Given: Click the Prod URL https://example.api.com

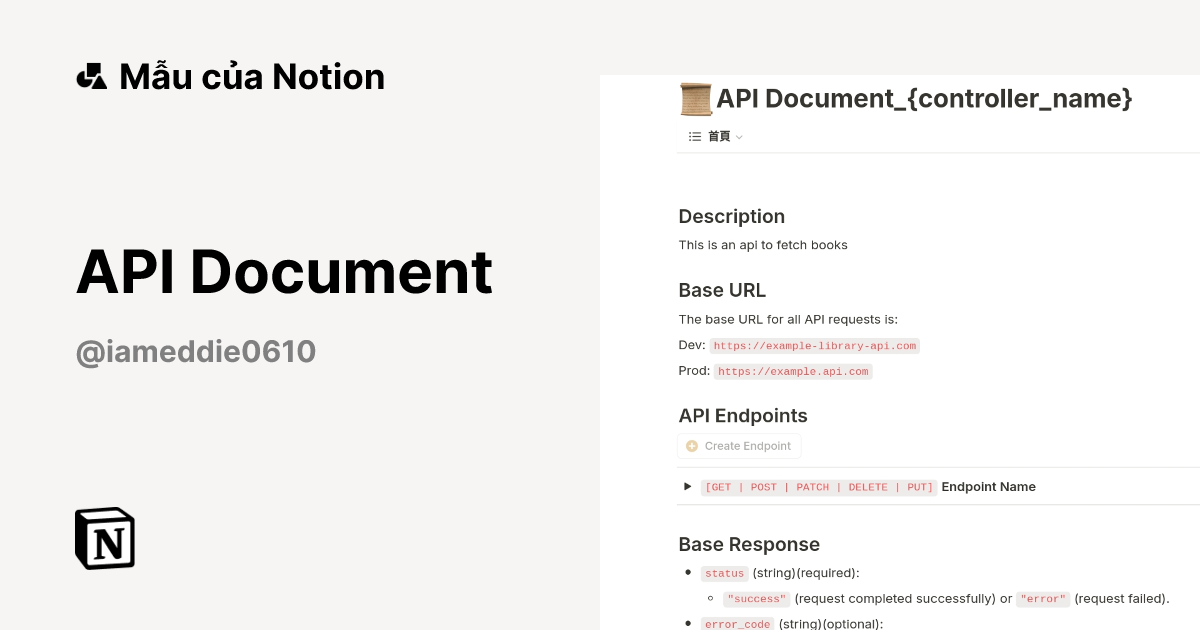Looking at the screenshot, I should pos(794,371).
